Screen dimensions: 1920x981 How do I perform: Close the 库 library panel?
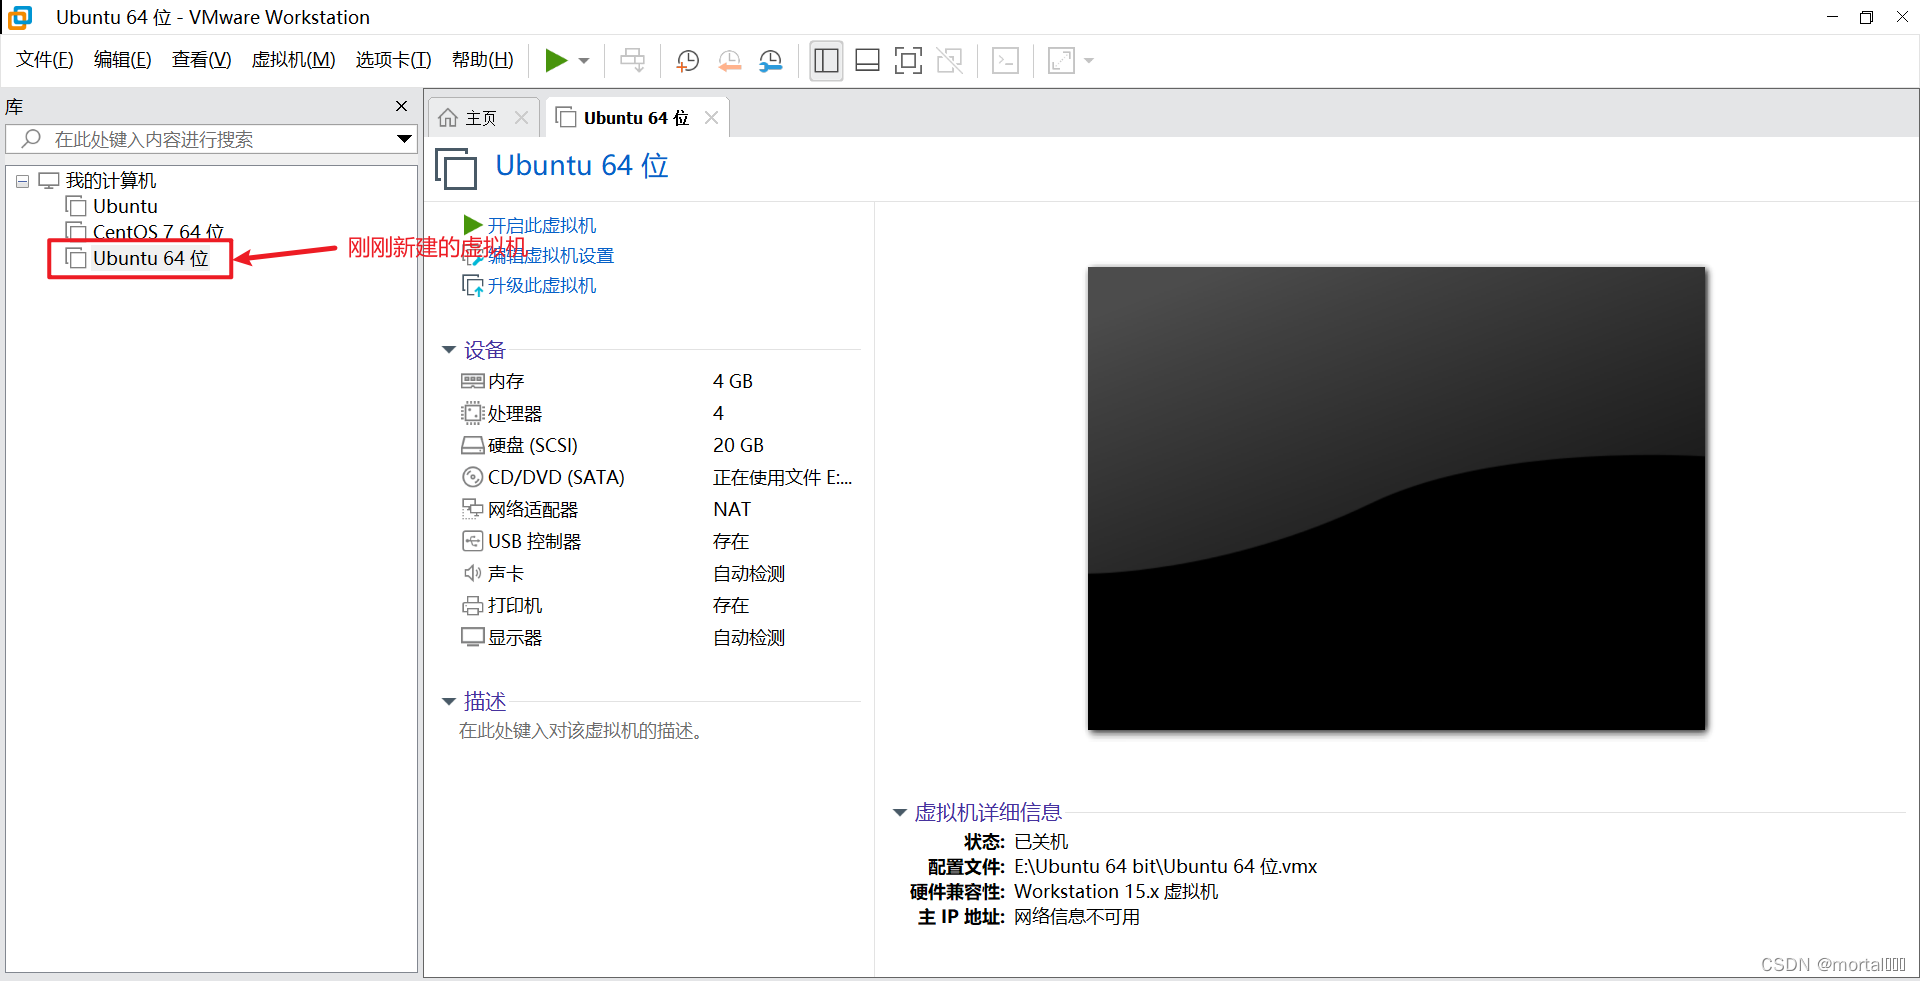[x=401, y=106]
